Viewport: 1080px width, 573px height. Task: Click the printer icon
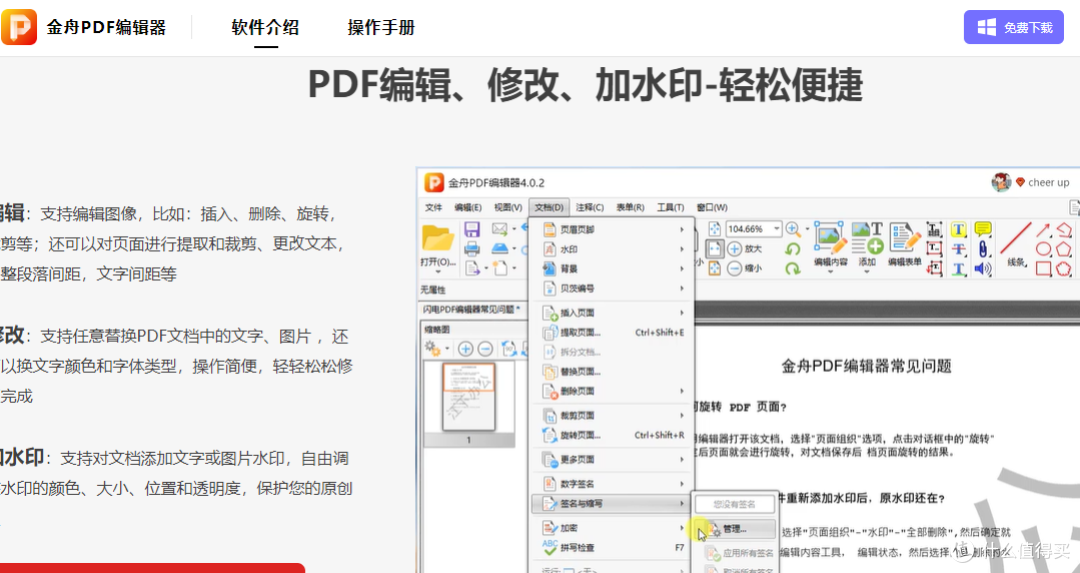(472, 248)
